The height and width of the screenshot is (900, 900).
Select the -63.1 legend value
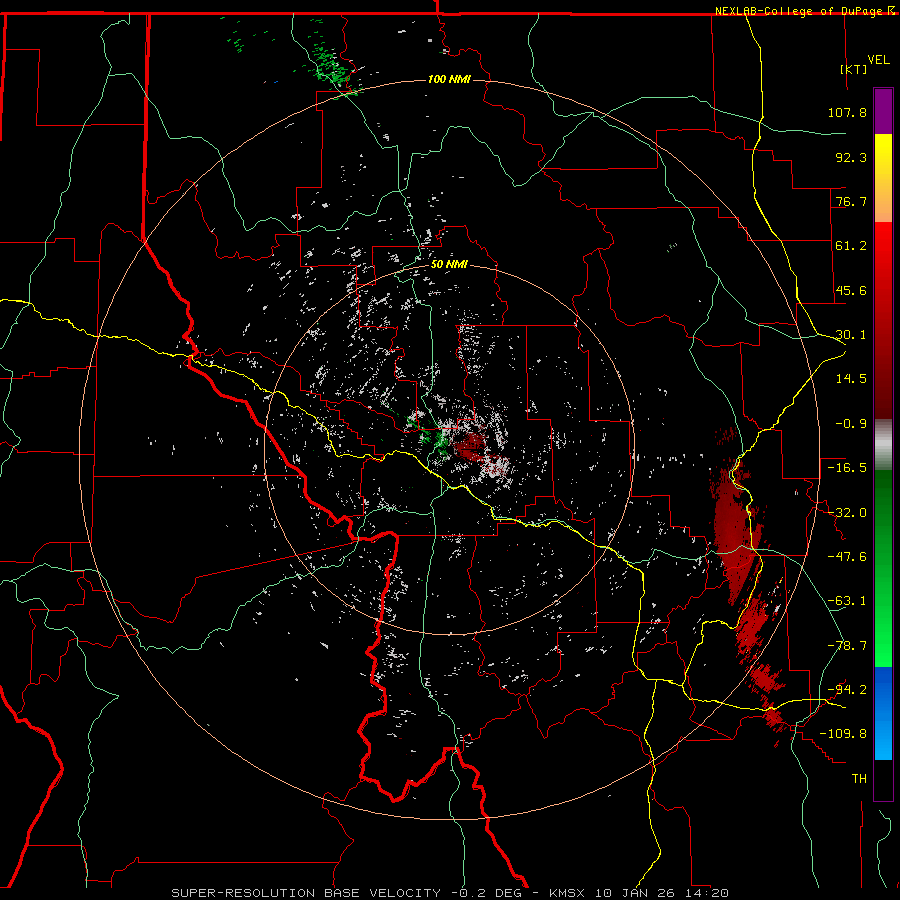pyautogui.click(x=847, y=601)
